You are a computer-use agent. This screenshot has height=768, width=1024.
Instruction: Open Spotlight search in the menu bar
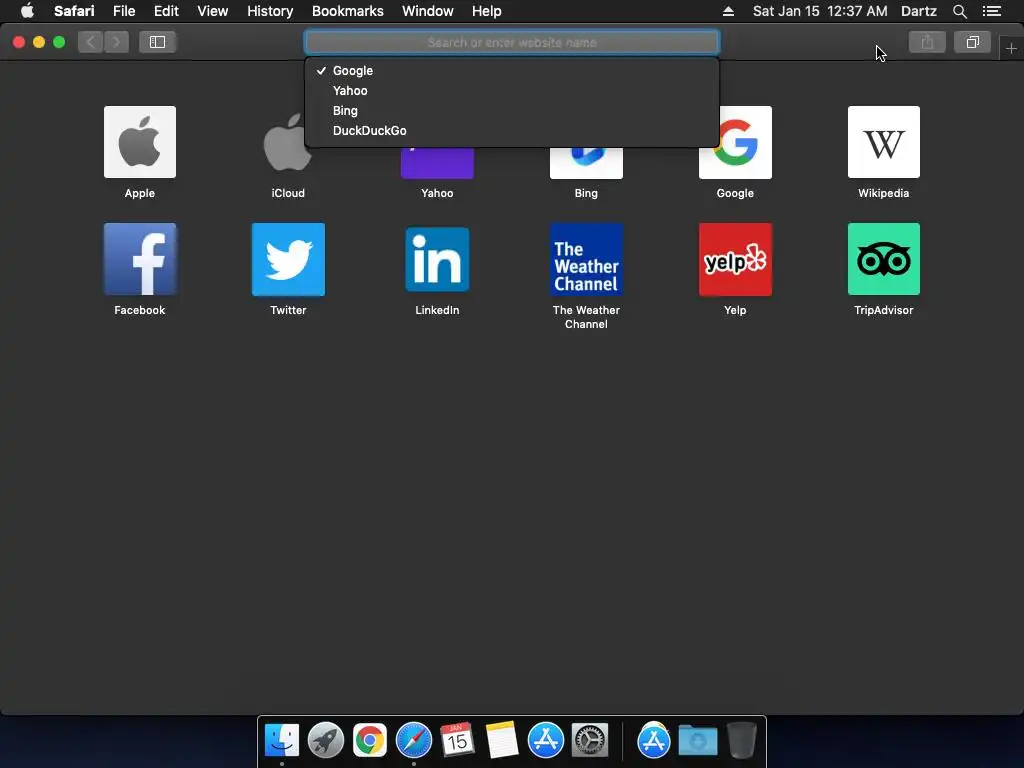tap(959, 11)
